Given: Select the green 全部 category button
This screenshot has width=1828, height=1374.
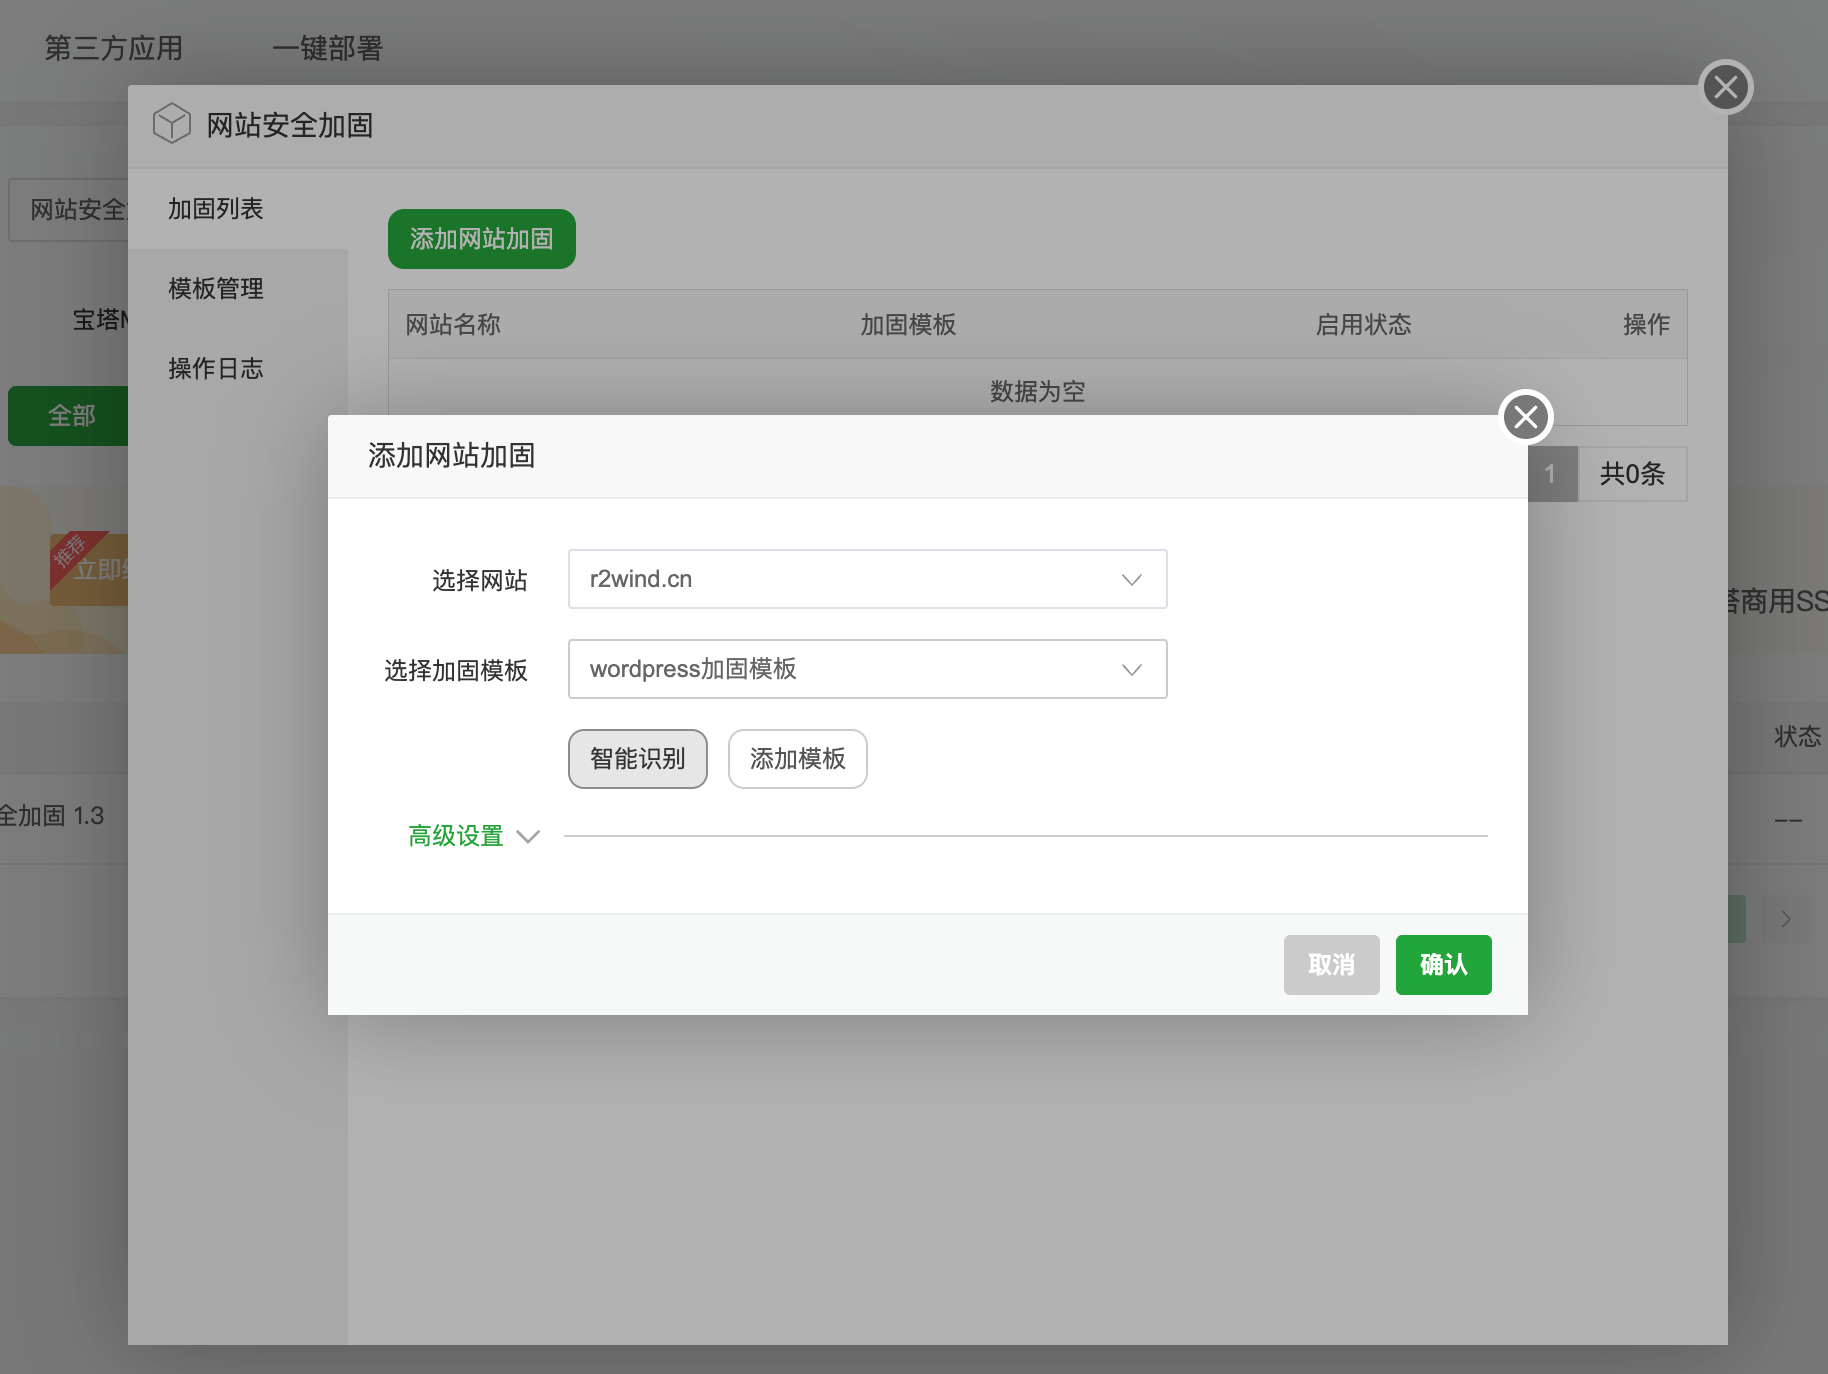Looking at the screenshot, I should (x=68, y=416).
